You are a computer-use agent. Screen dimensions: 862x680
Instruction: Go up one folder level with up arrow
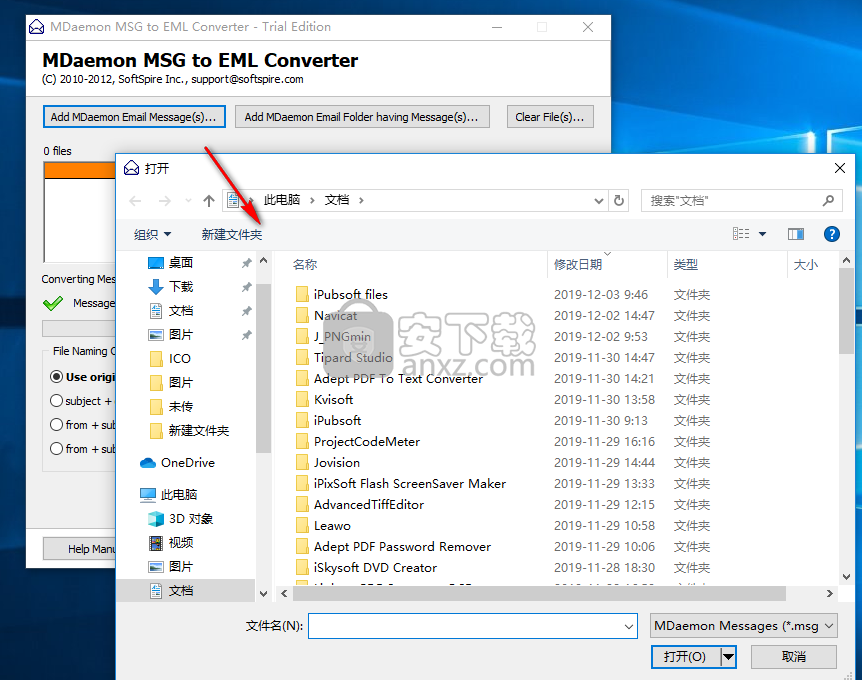(x=209, y=201)
